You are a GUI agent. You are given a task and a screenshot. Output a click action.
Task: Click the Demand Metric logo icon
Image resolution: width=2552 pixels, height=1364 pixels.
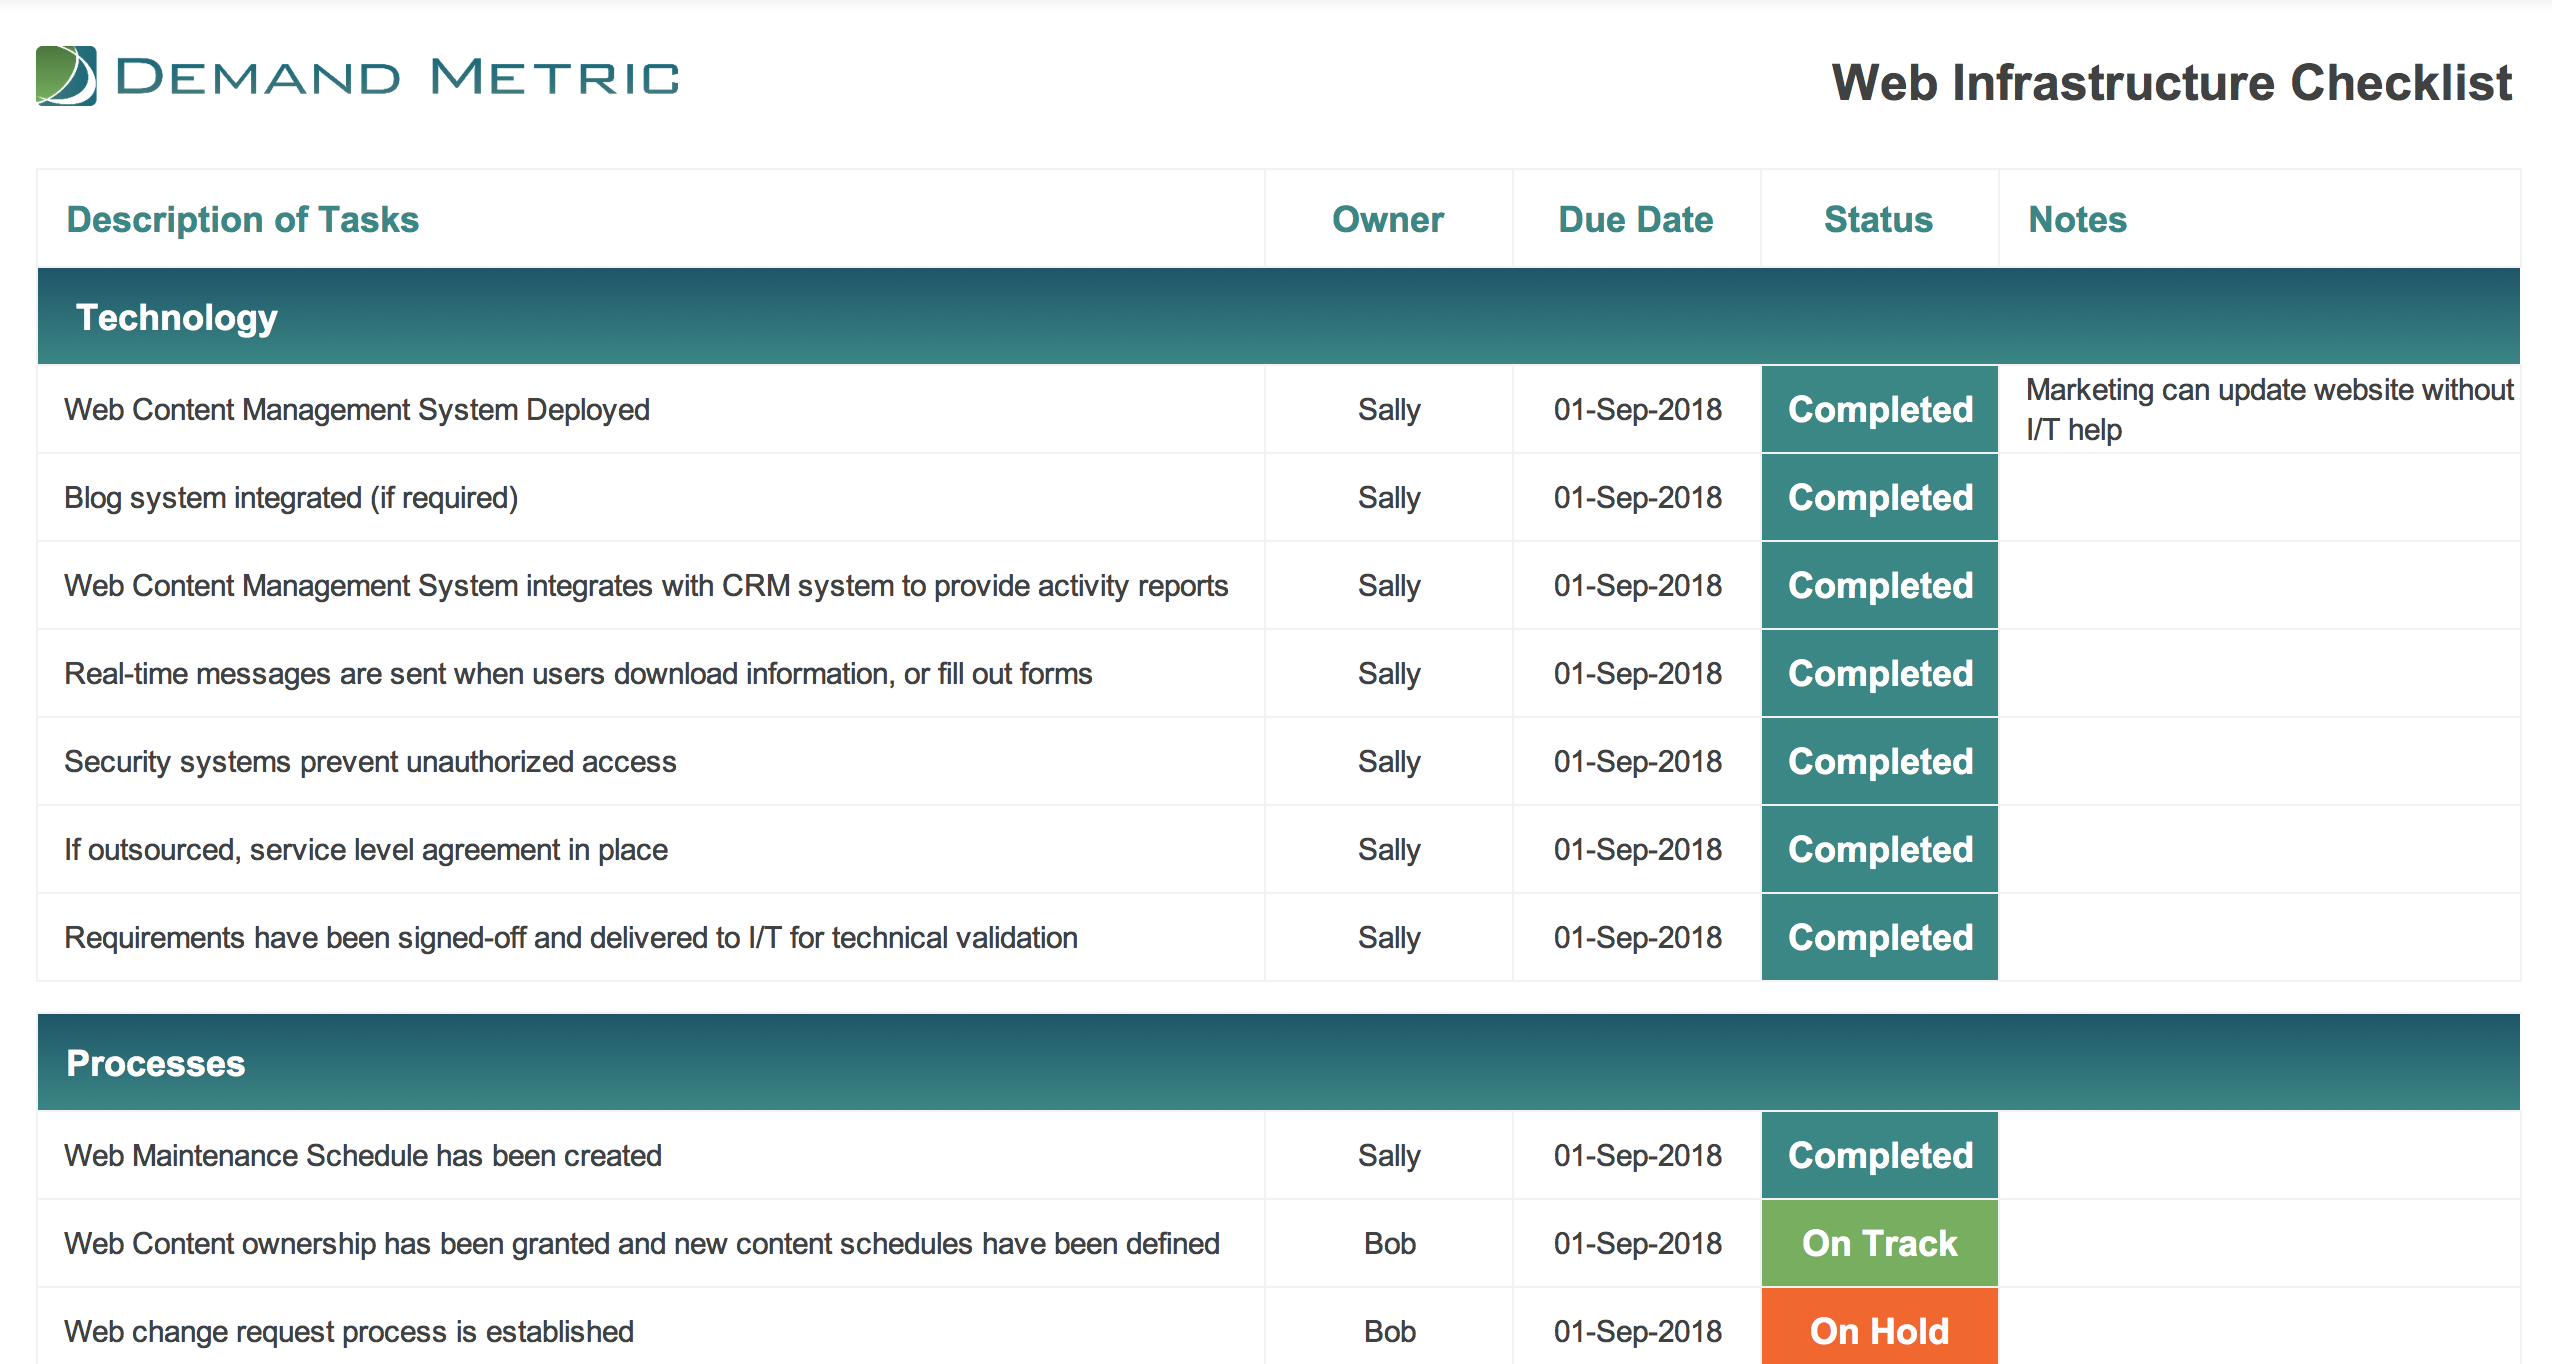pyautogui.click(x=66, y=76)
